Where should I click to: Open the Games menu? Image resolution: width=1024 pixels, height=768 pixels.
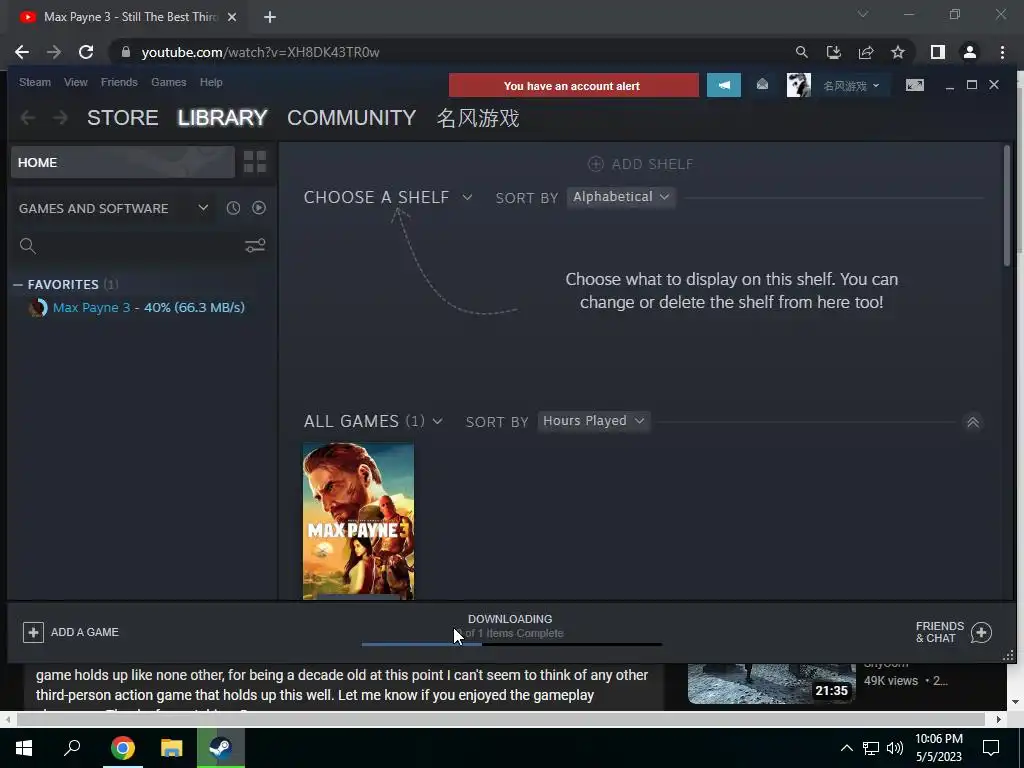(x=168, y=82)
